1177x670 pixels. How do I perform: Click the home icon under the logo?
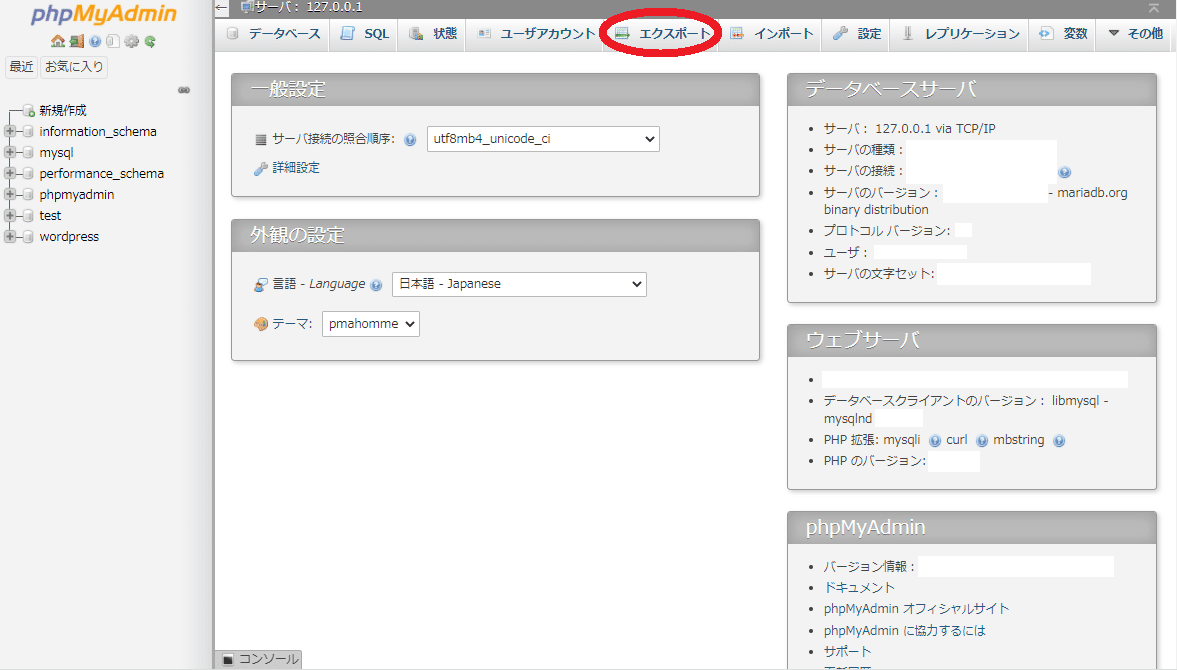click(58, 41)
